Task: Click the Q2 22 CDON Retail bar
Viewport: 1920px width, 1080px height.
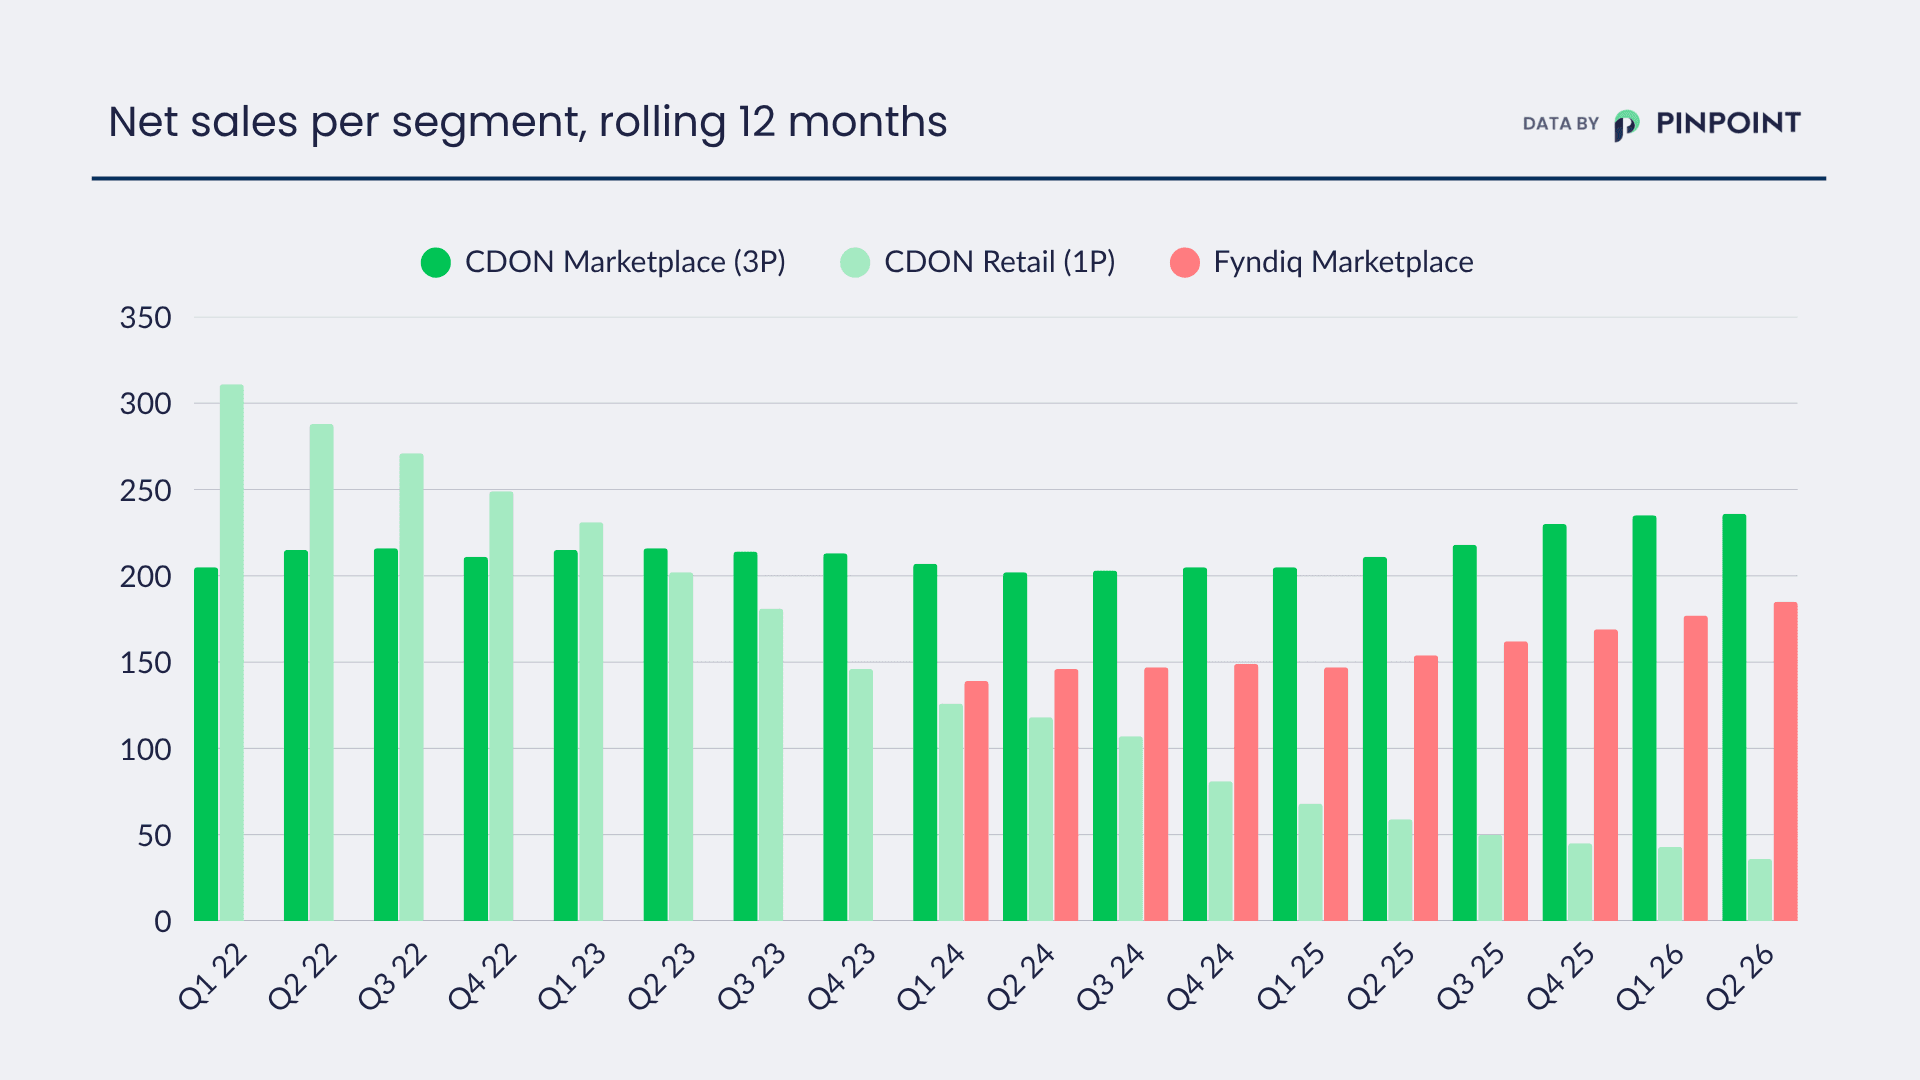Action: 321,672
